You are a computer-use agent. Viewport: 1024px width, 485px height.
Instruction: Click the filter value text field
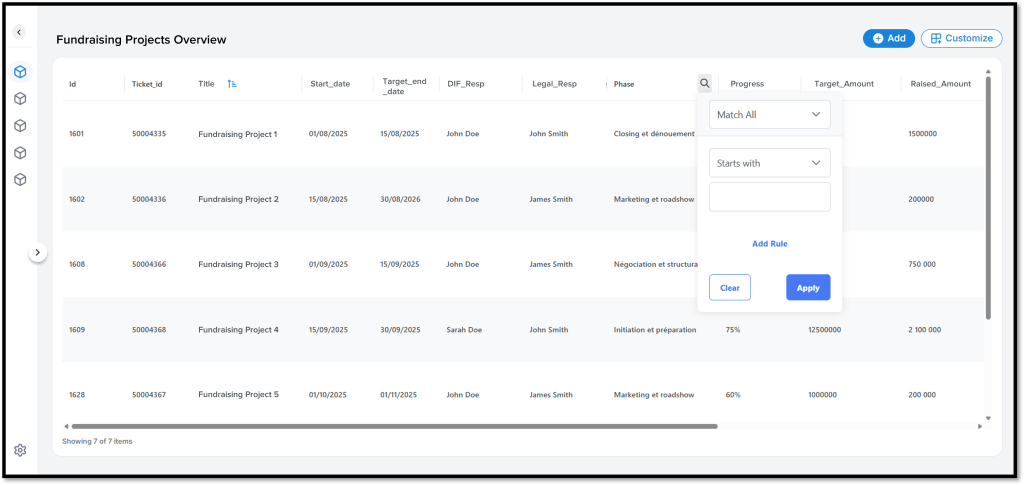point(769,197)
